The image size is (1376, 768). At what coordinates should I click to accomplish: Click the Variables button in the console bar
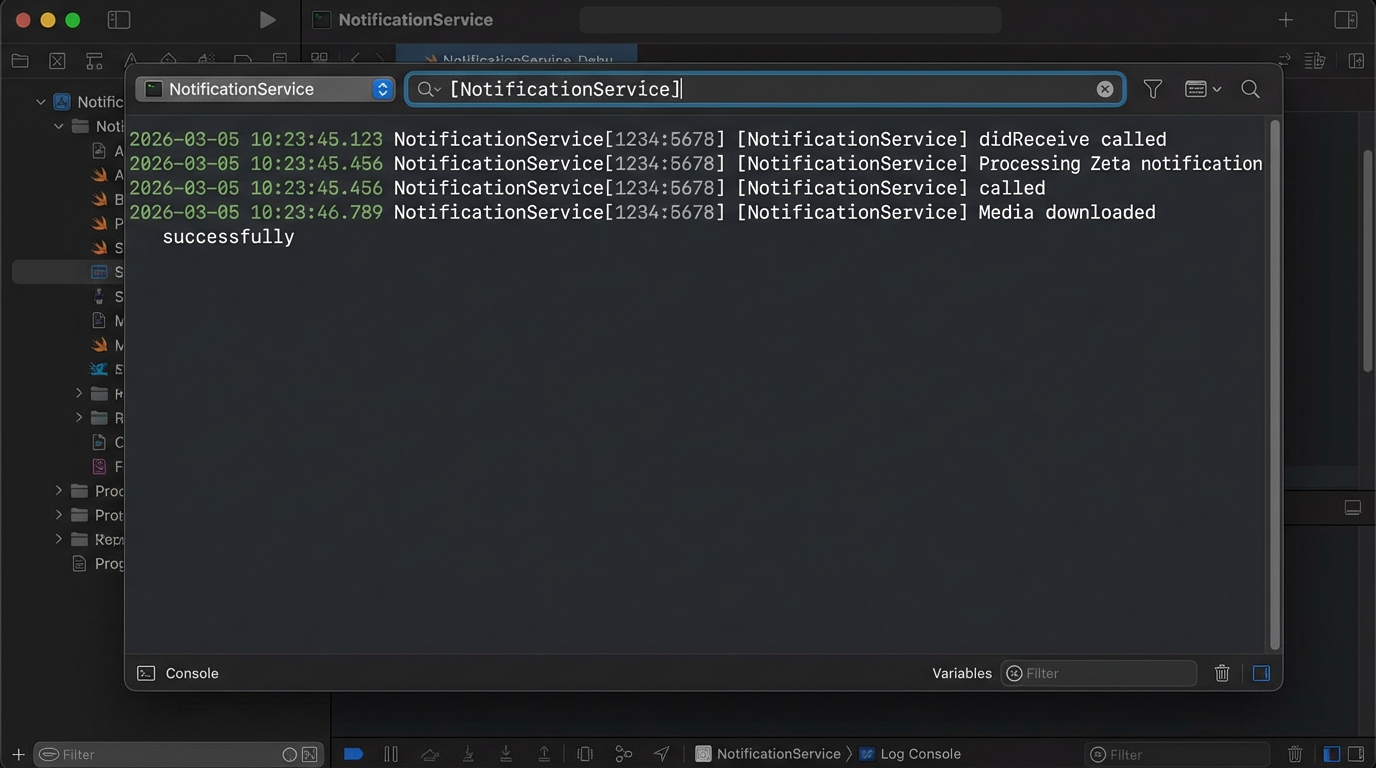[961, 673]
